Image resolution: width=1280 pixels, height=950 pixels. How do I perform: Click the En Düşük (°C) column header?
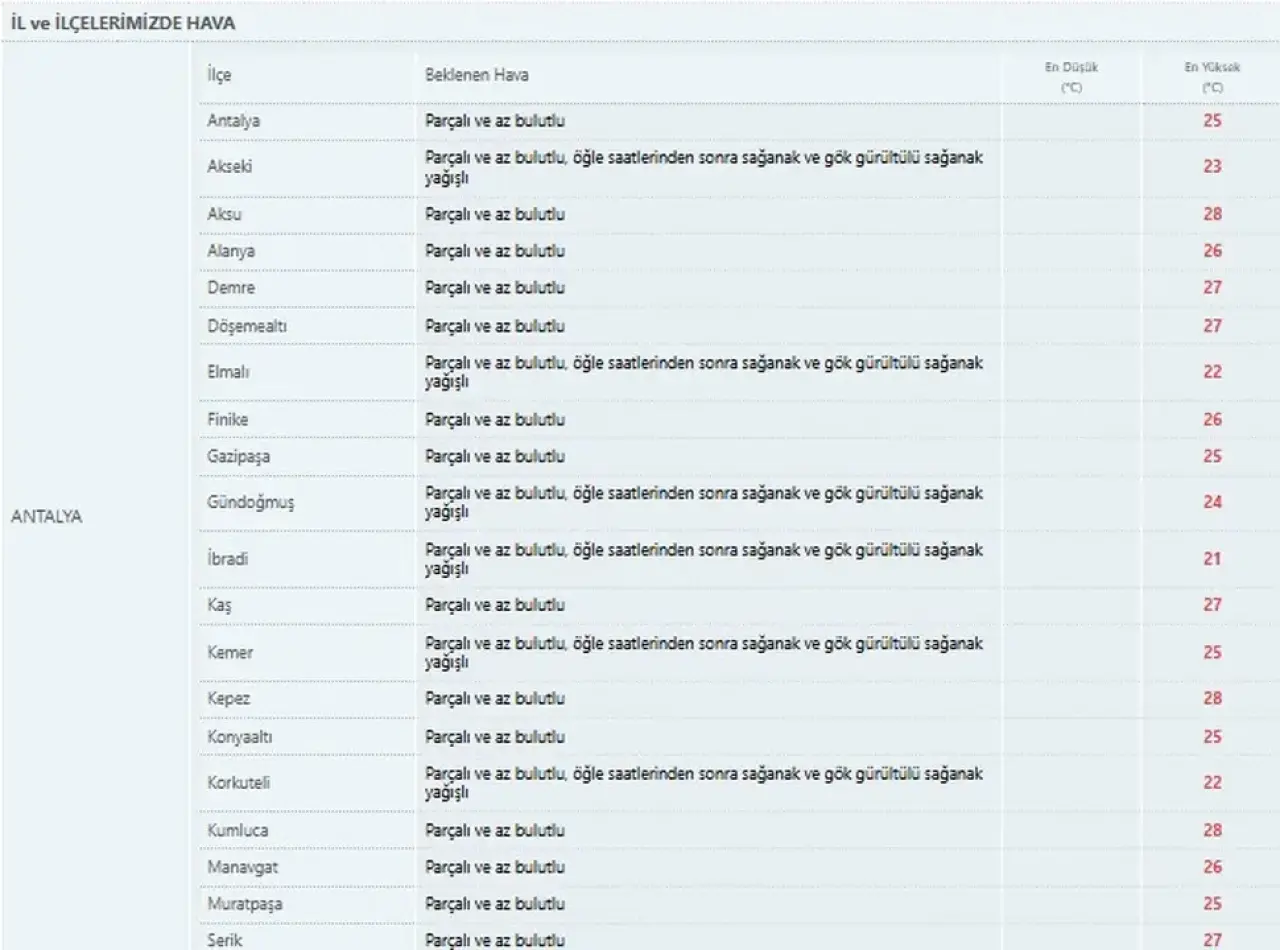tap(1071, 77)
